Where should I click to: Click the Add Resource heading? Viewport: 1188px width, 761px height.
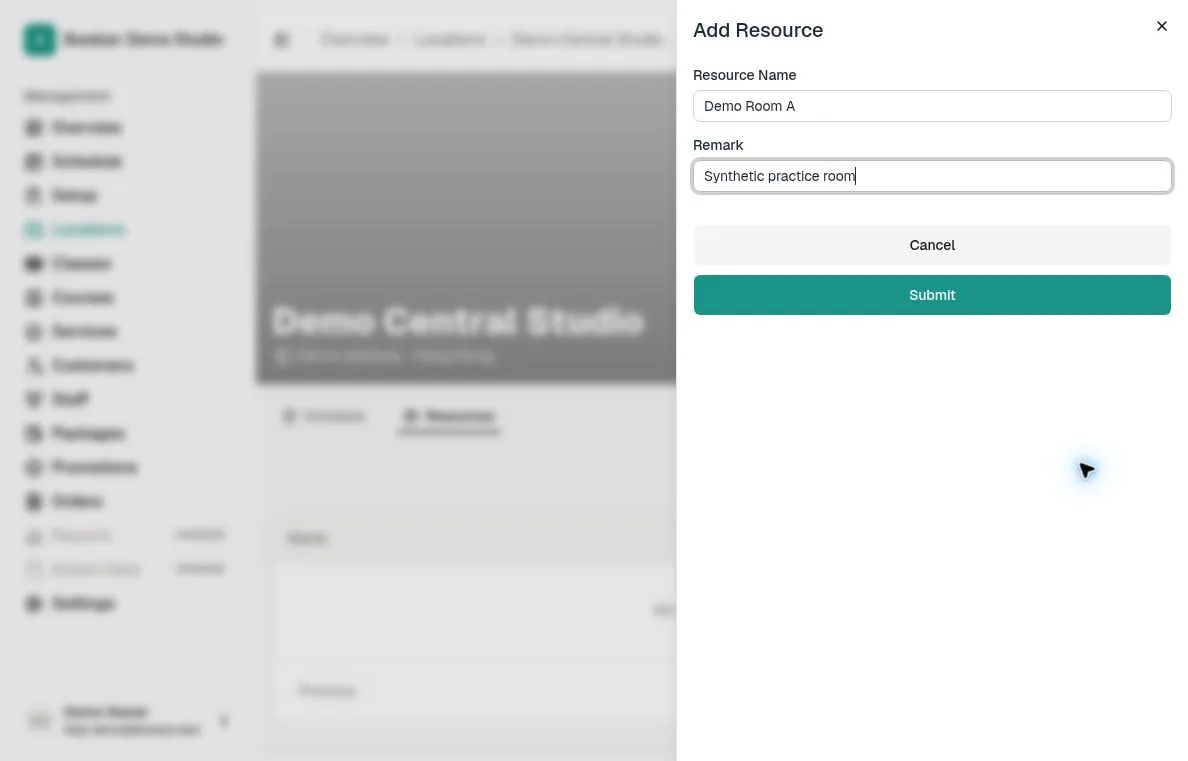tap(758, 30)
